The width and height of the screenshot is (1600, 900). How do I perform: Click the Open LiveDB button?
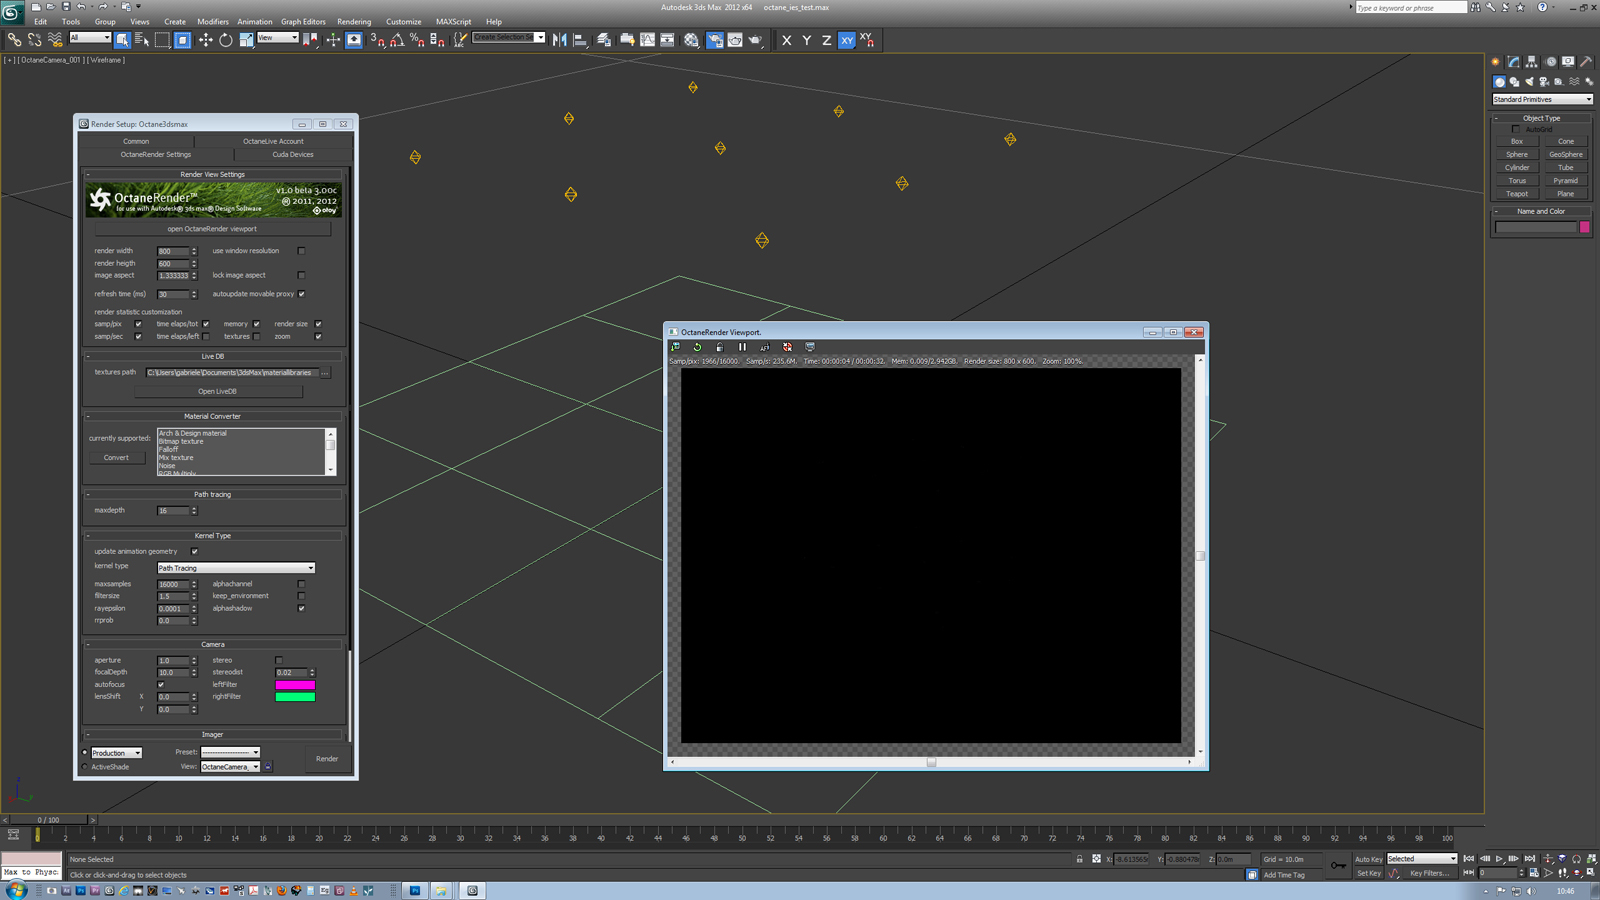(x=218, y=391)
